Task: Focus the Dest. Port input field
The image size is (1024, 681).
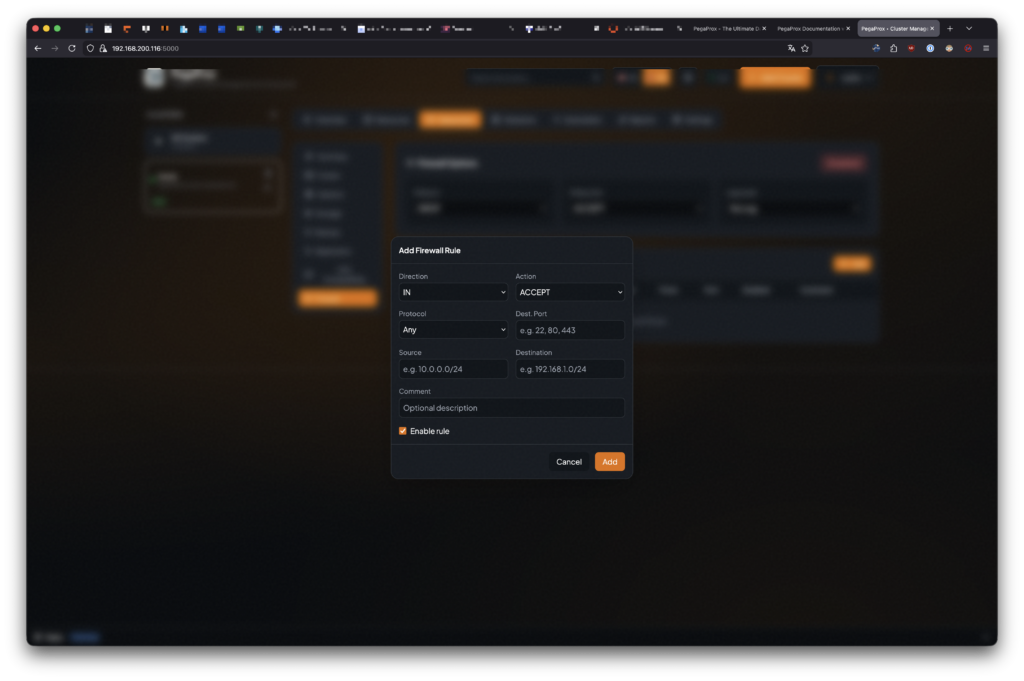Action: tap(570, 330)
